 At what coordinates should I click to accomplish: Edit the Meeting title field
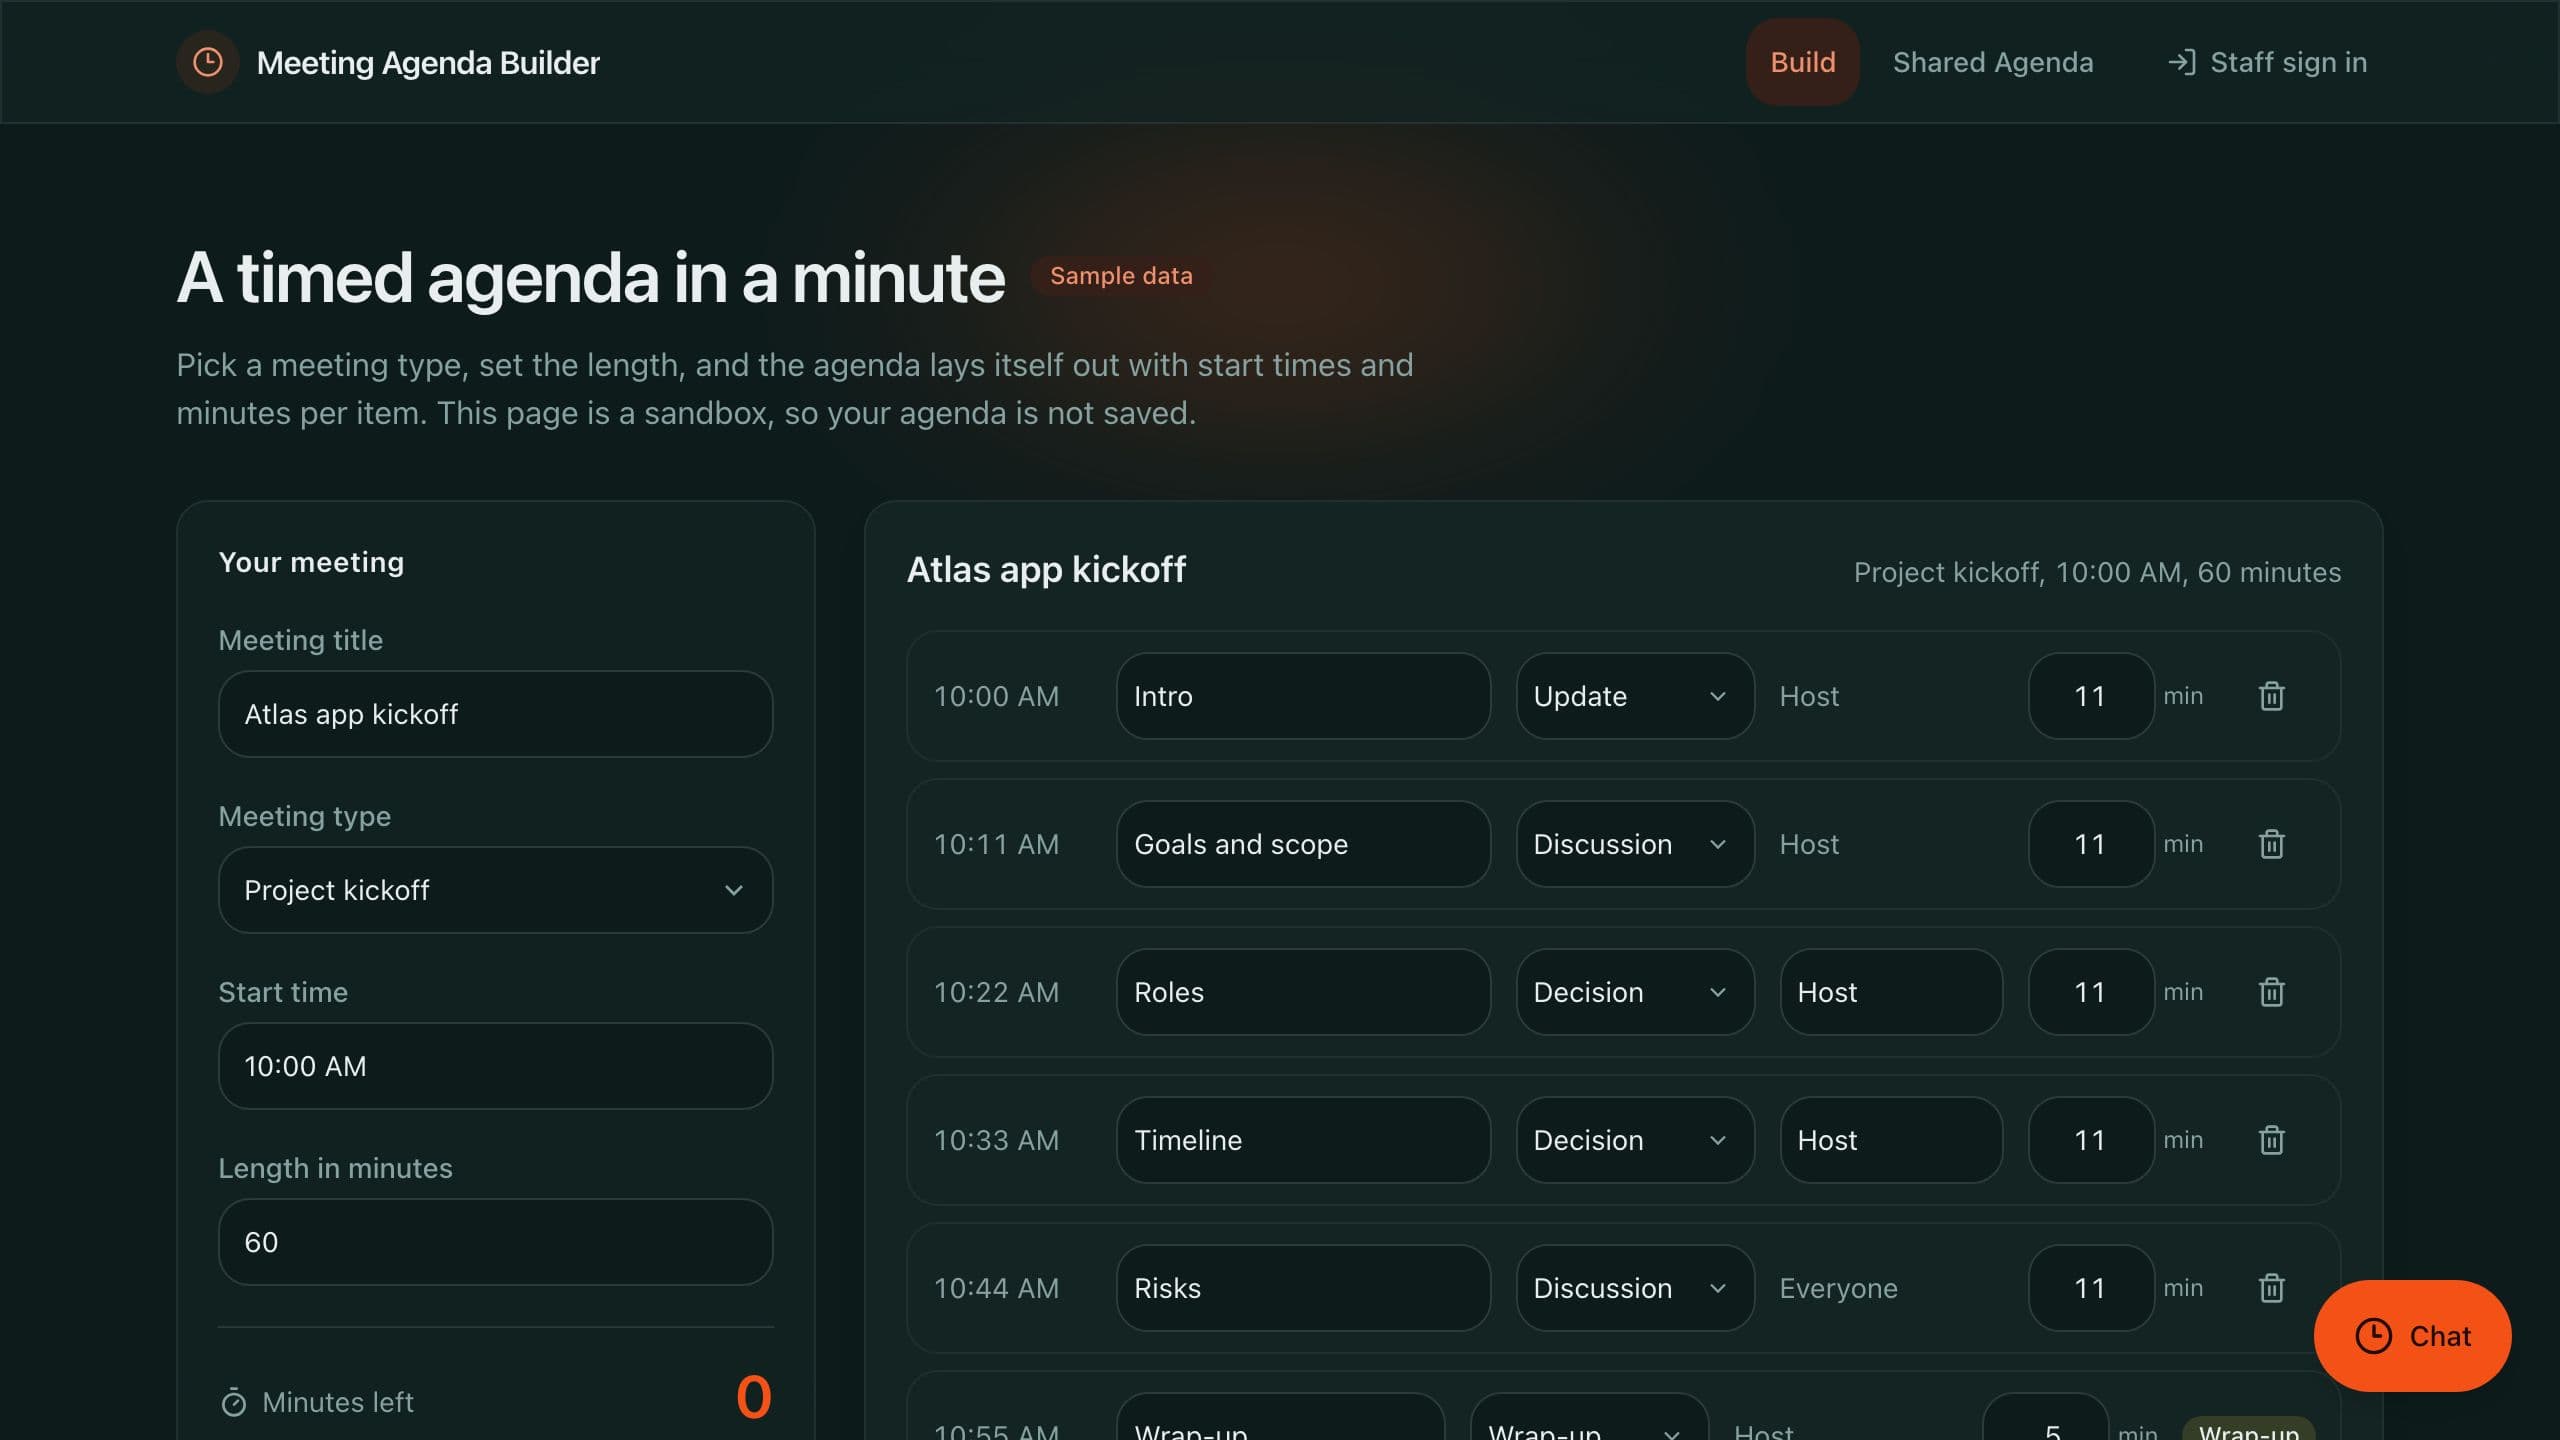[495, 714]
